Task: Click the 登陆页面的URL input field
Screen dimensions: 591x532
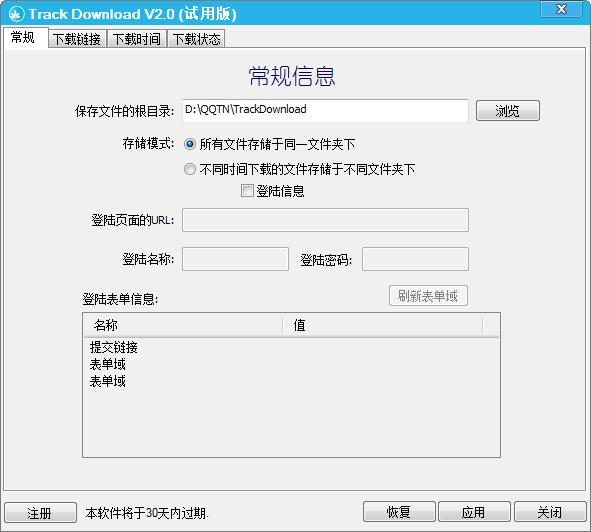Action: (325, 220)
